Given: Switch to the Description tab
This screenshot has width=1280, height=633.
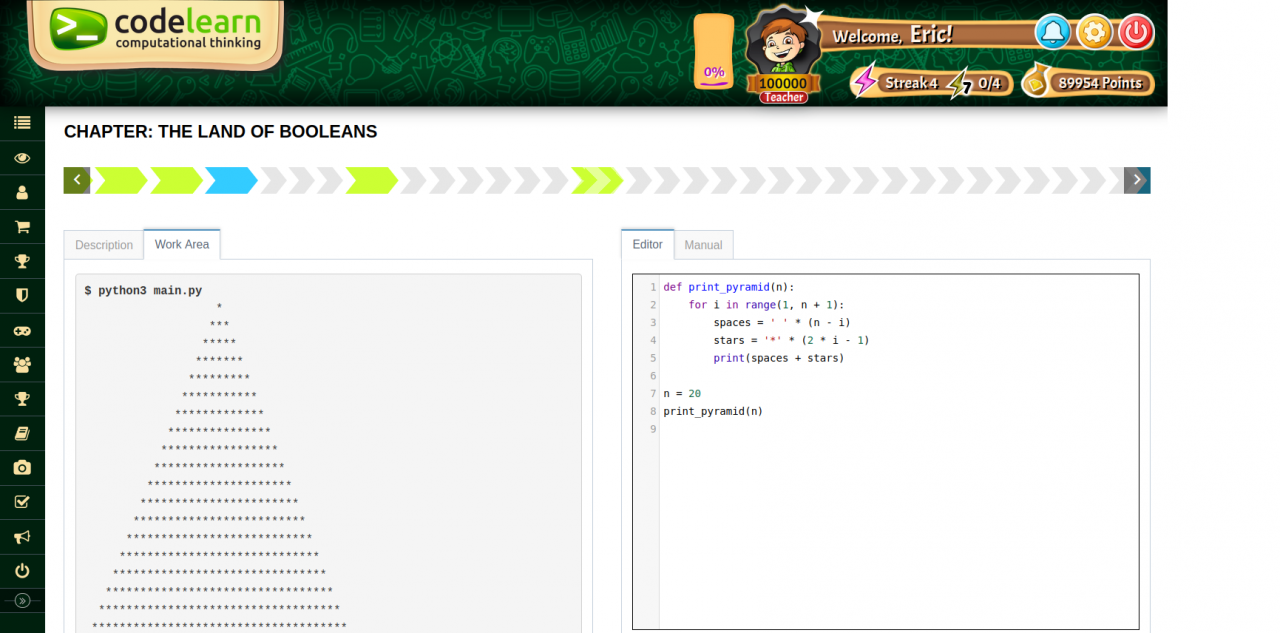Looking at the screenshot, I should tap(103, 244).
